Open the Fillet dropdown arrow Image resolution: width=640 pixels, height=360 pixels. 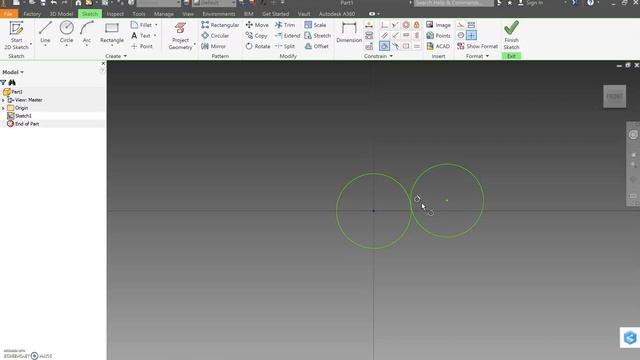pos(156,25)
